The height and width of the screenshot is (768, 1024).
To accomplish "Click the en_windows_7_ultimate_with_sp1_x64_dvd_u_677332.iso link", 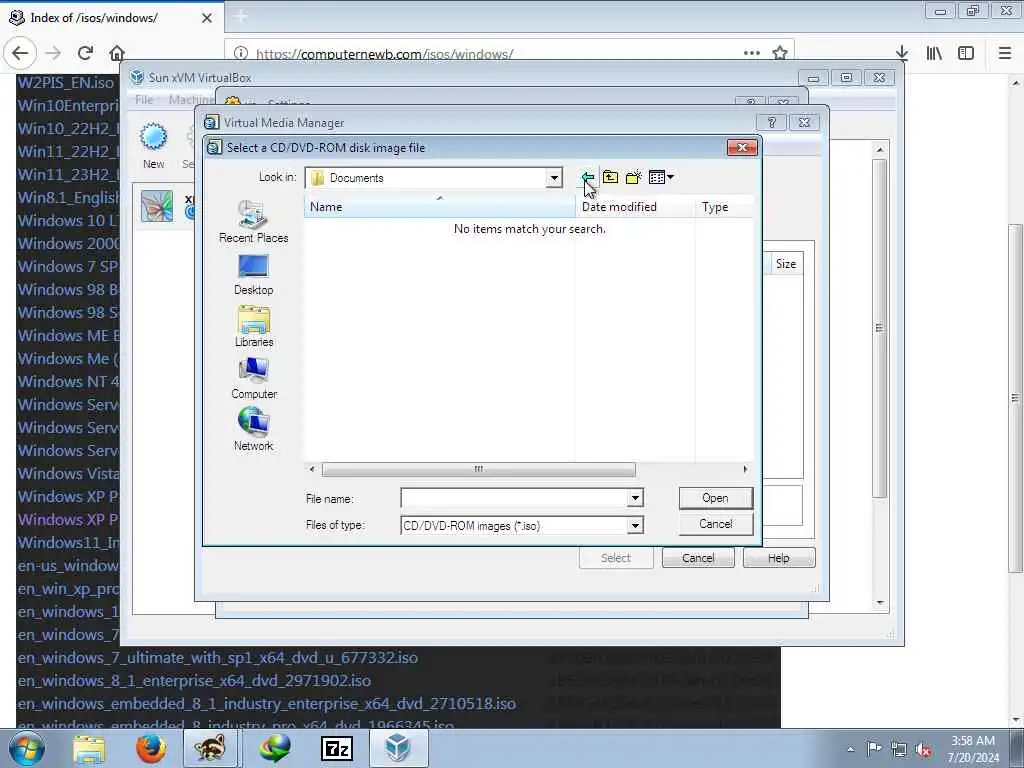I will (217, 658).
